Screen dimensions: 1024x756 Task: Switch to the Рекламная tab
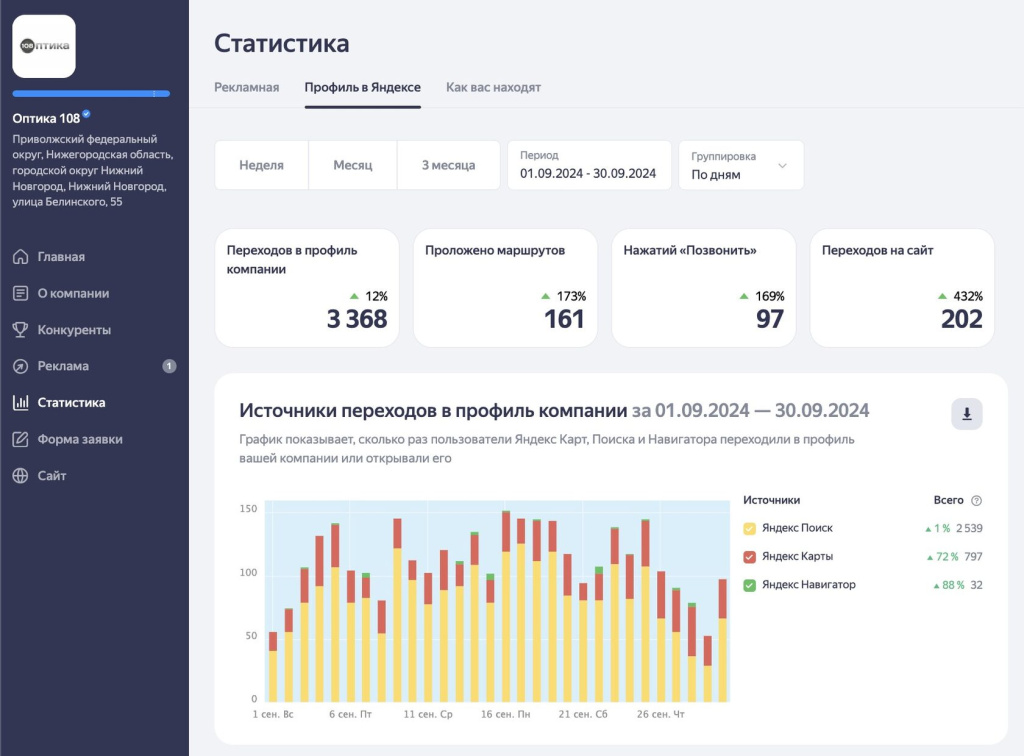(247, 87)
